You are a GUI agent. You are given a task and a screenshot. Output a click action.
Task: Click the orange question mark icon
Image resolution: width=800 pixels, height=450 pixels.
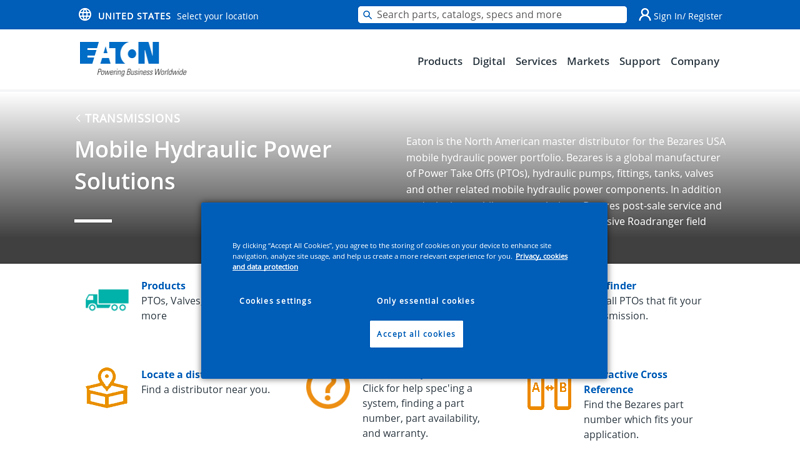[328, 393]
